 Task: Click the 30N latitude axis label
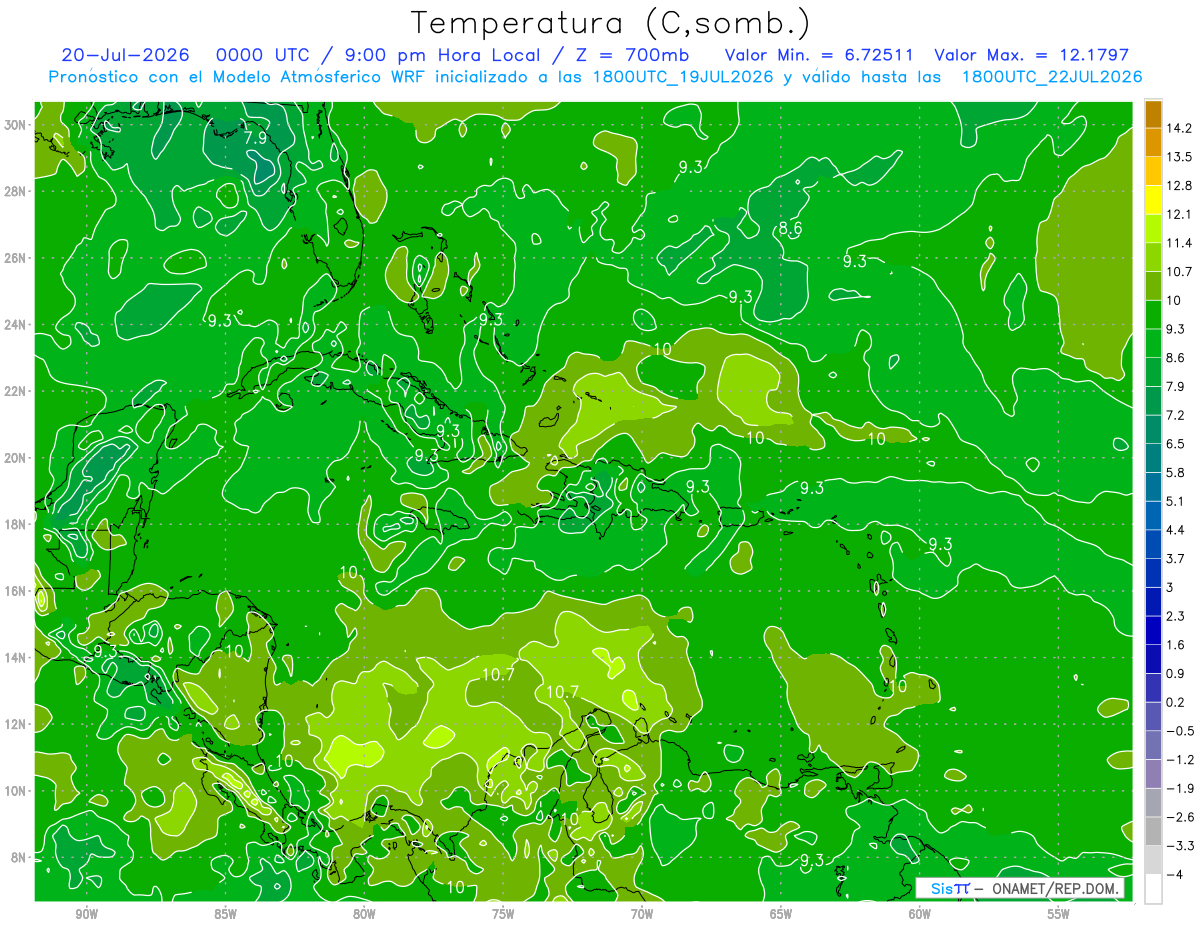point(16,125)
